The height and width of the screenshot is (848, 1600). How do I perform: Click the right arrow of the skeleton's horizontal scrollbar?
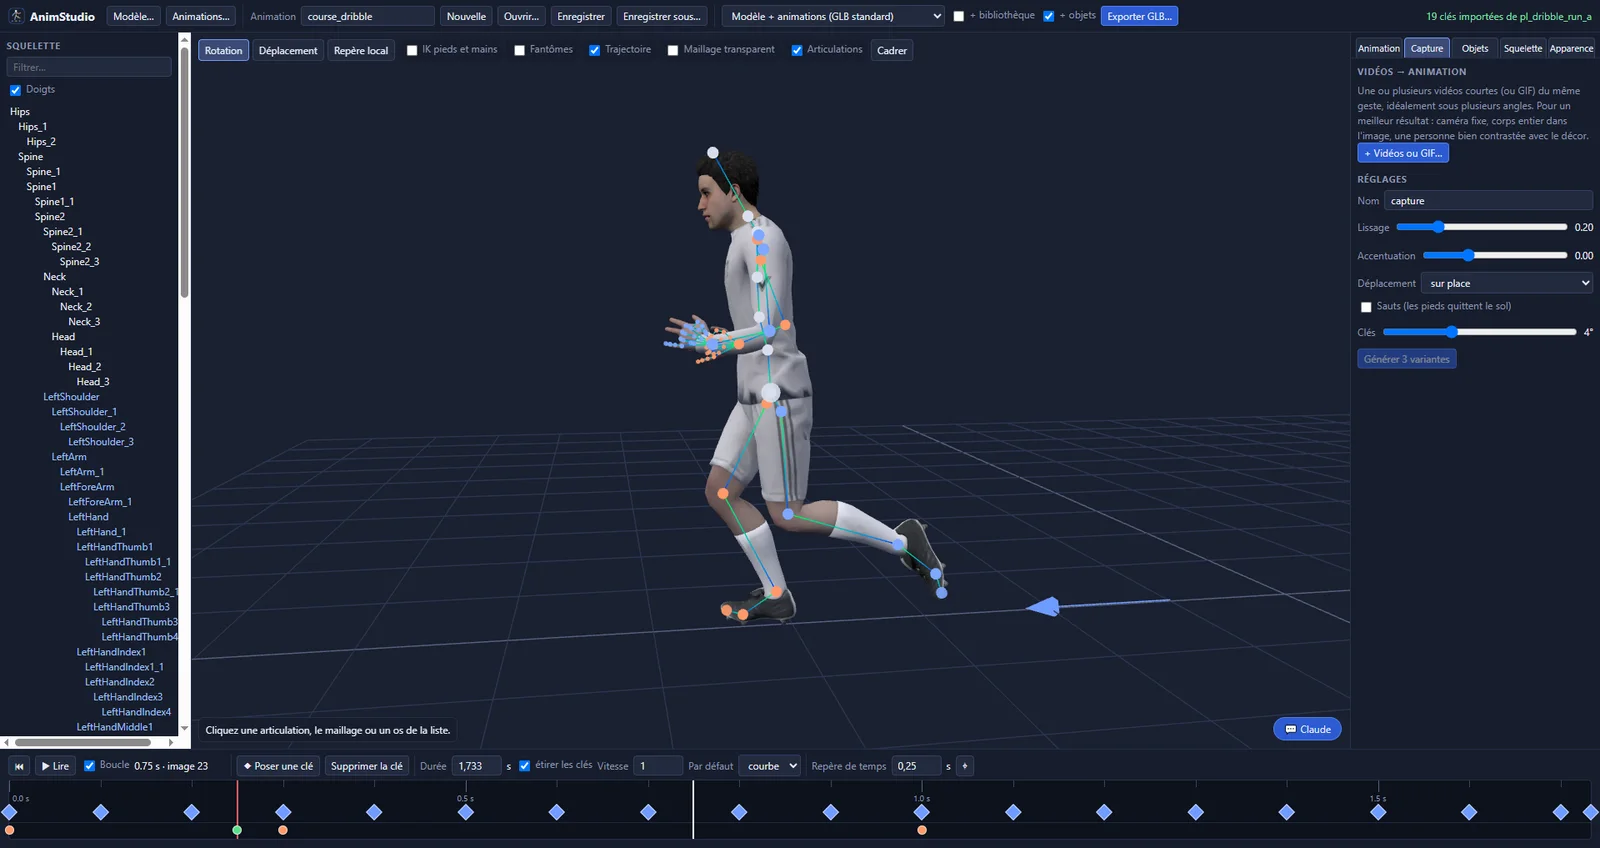click(x=171, y=742)
